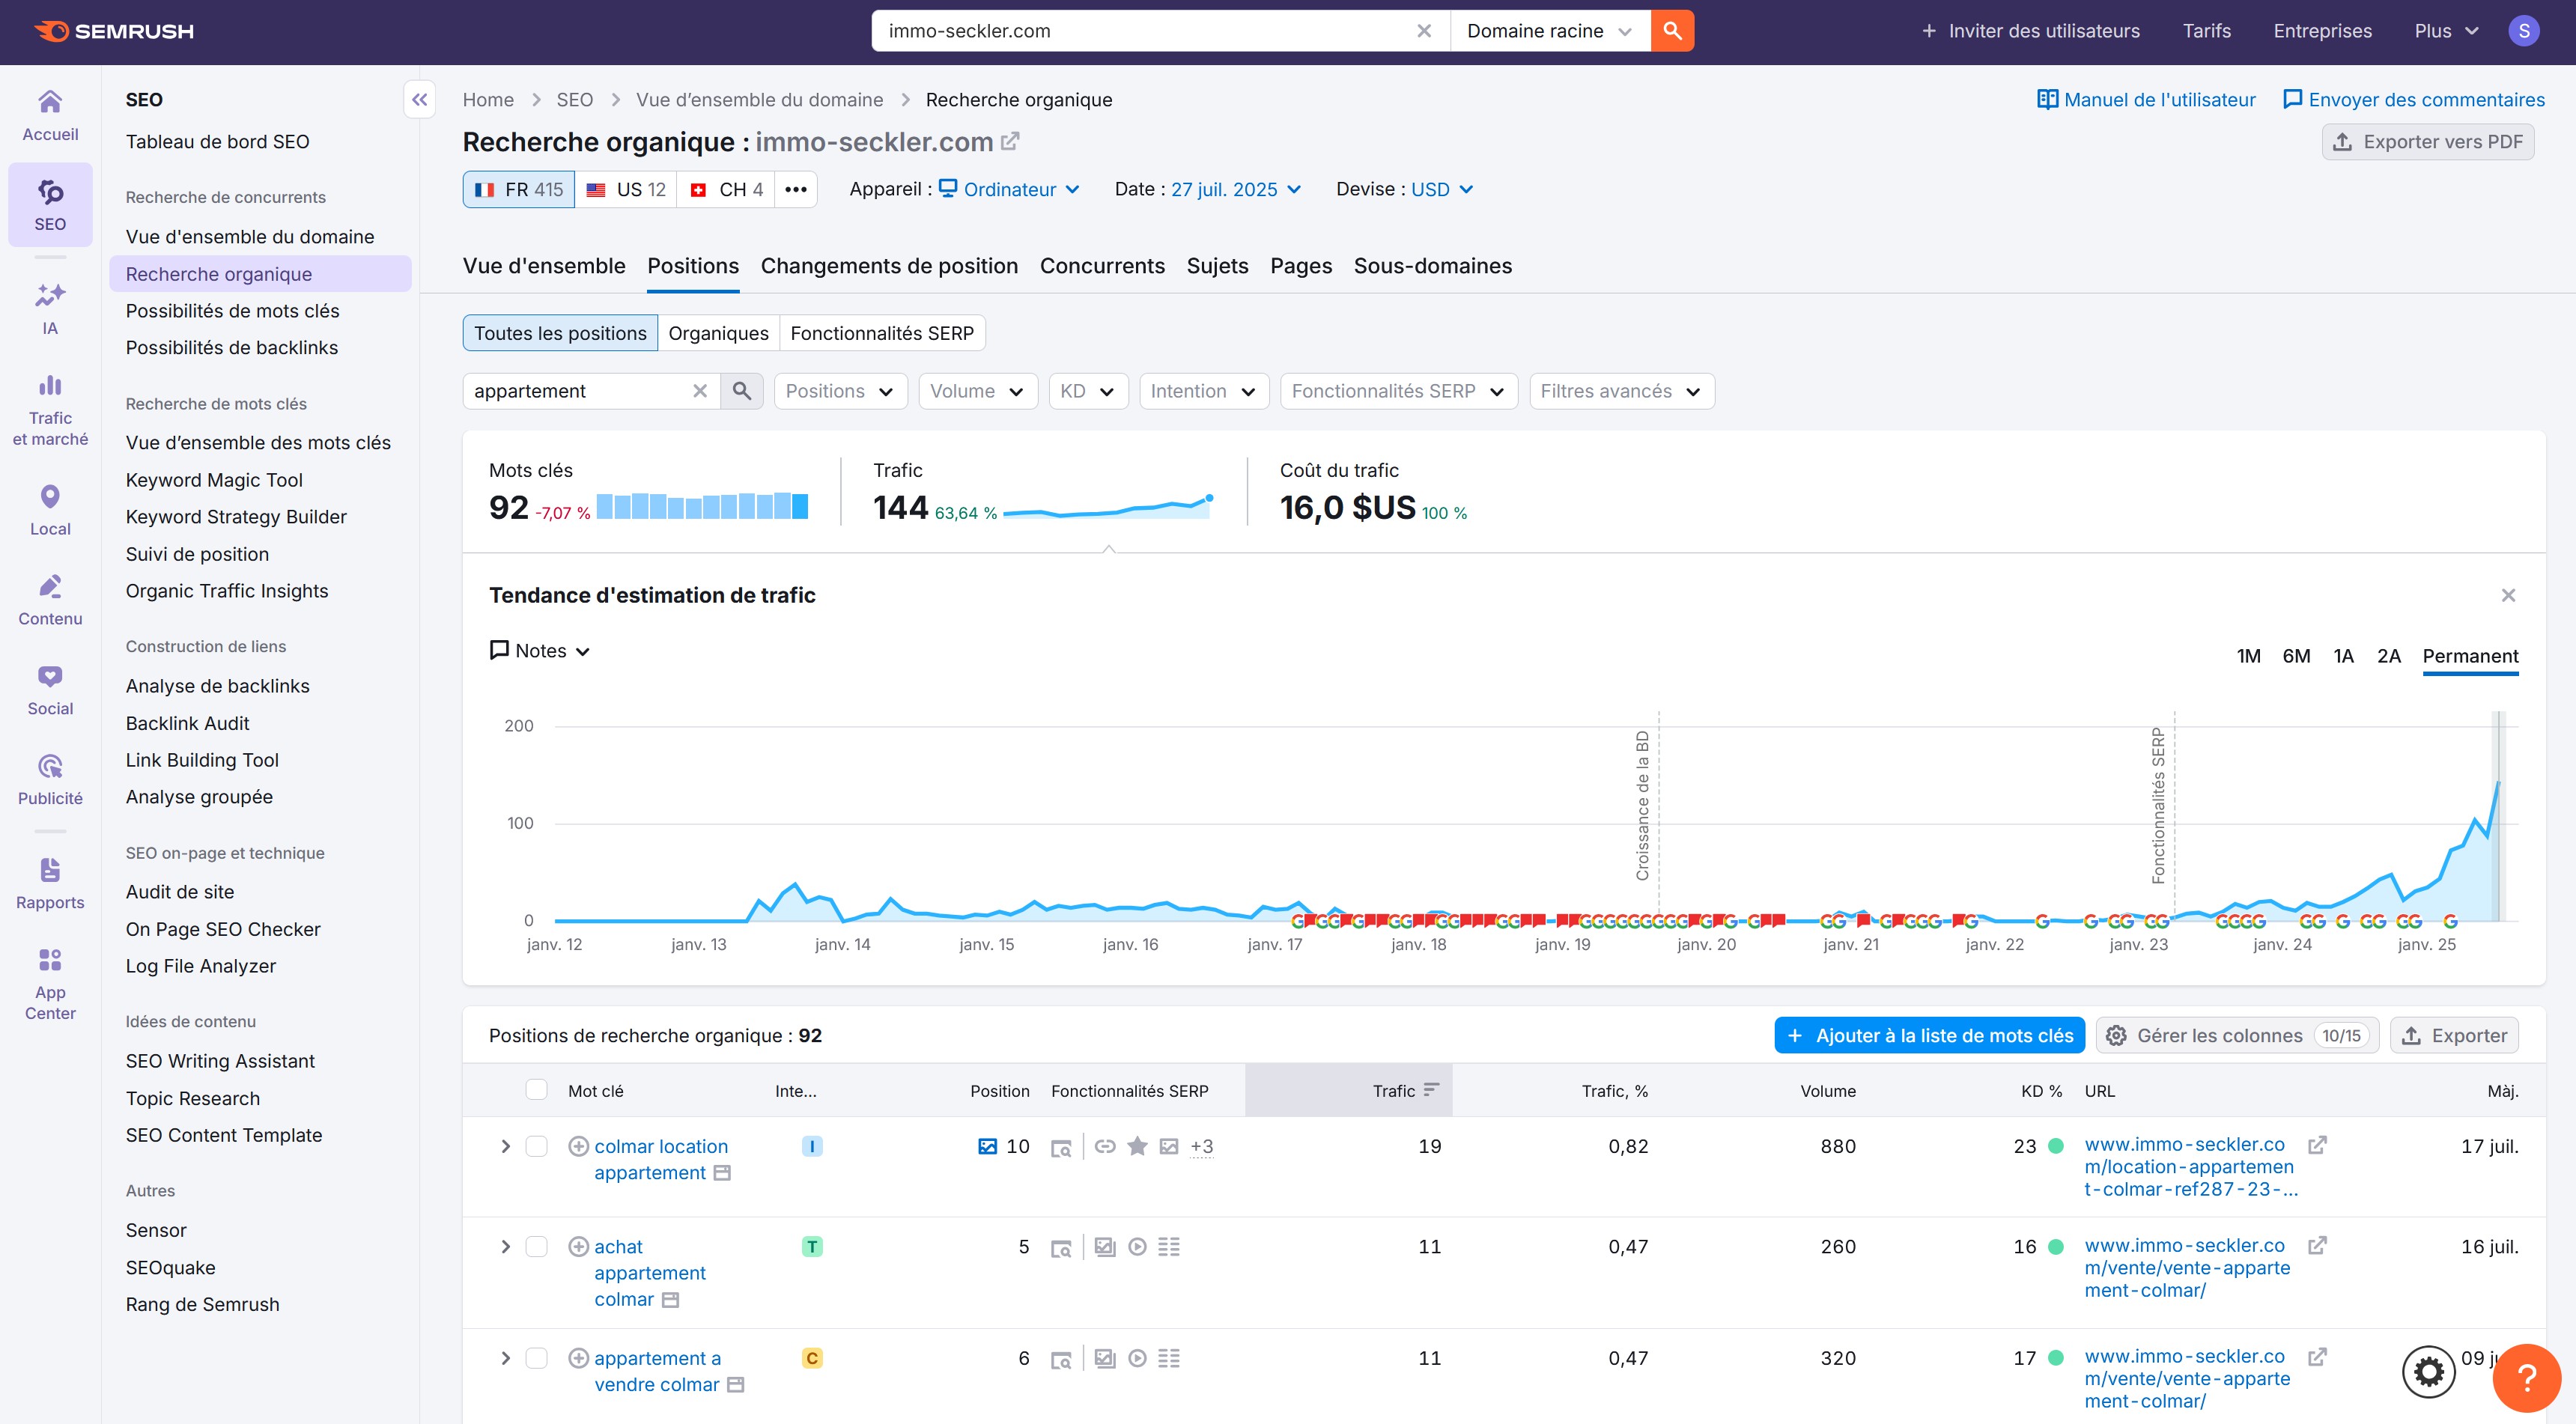Select the 2A chart range
Screen dimensions: 2576x1424
click(2388, 656)
